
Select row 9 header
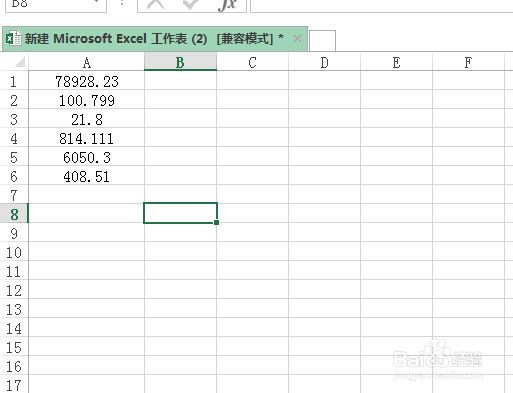pyautogui.click(x=14, y=233)
